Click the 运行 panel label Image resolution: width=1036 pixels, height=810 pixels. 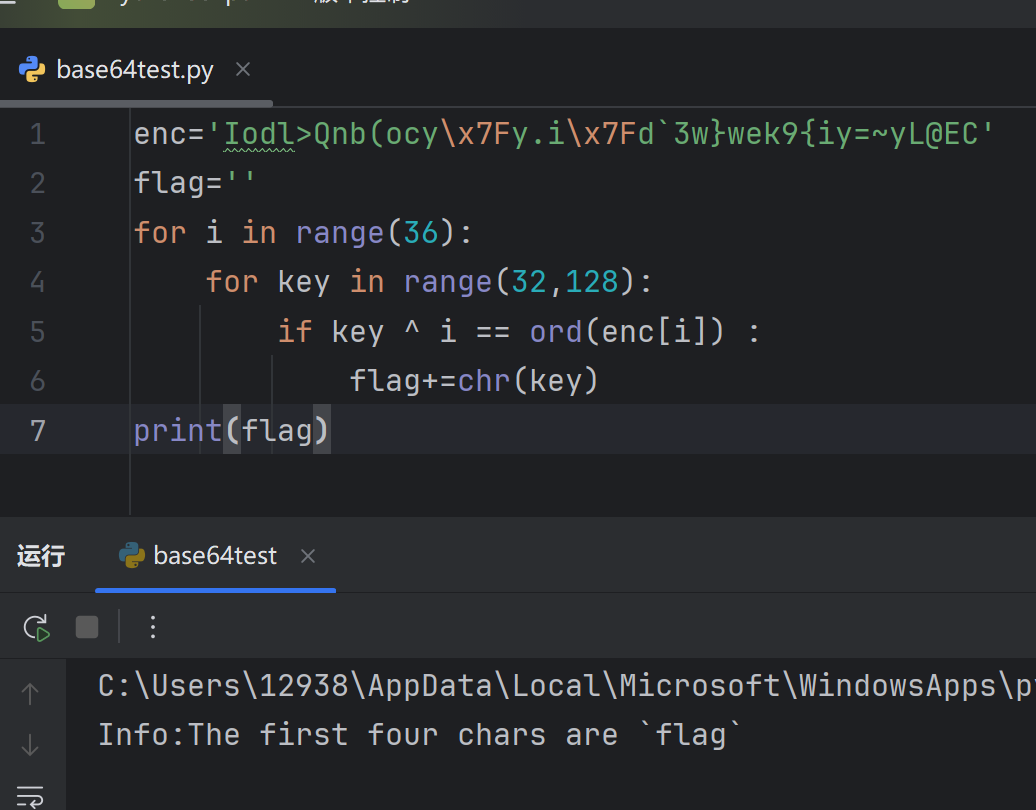[41, 556]
